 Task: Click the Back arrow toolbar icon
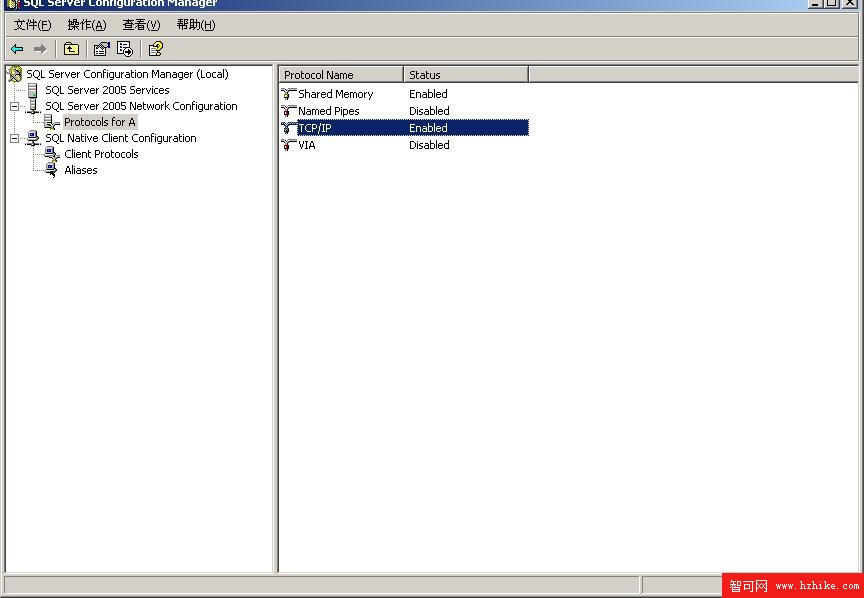click(17, 49)
